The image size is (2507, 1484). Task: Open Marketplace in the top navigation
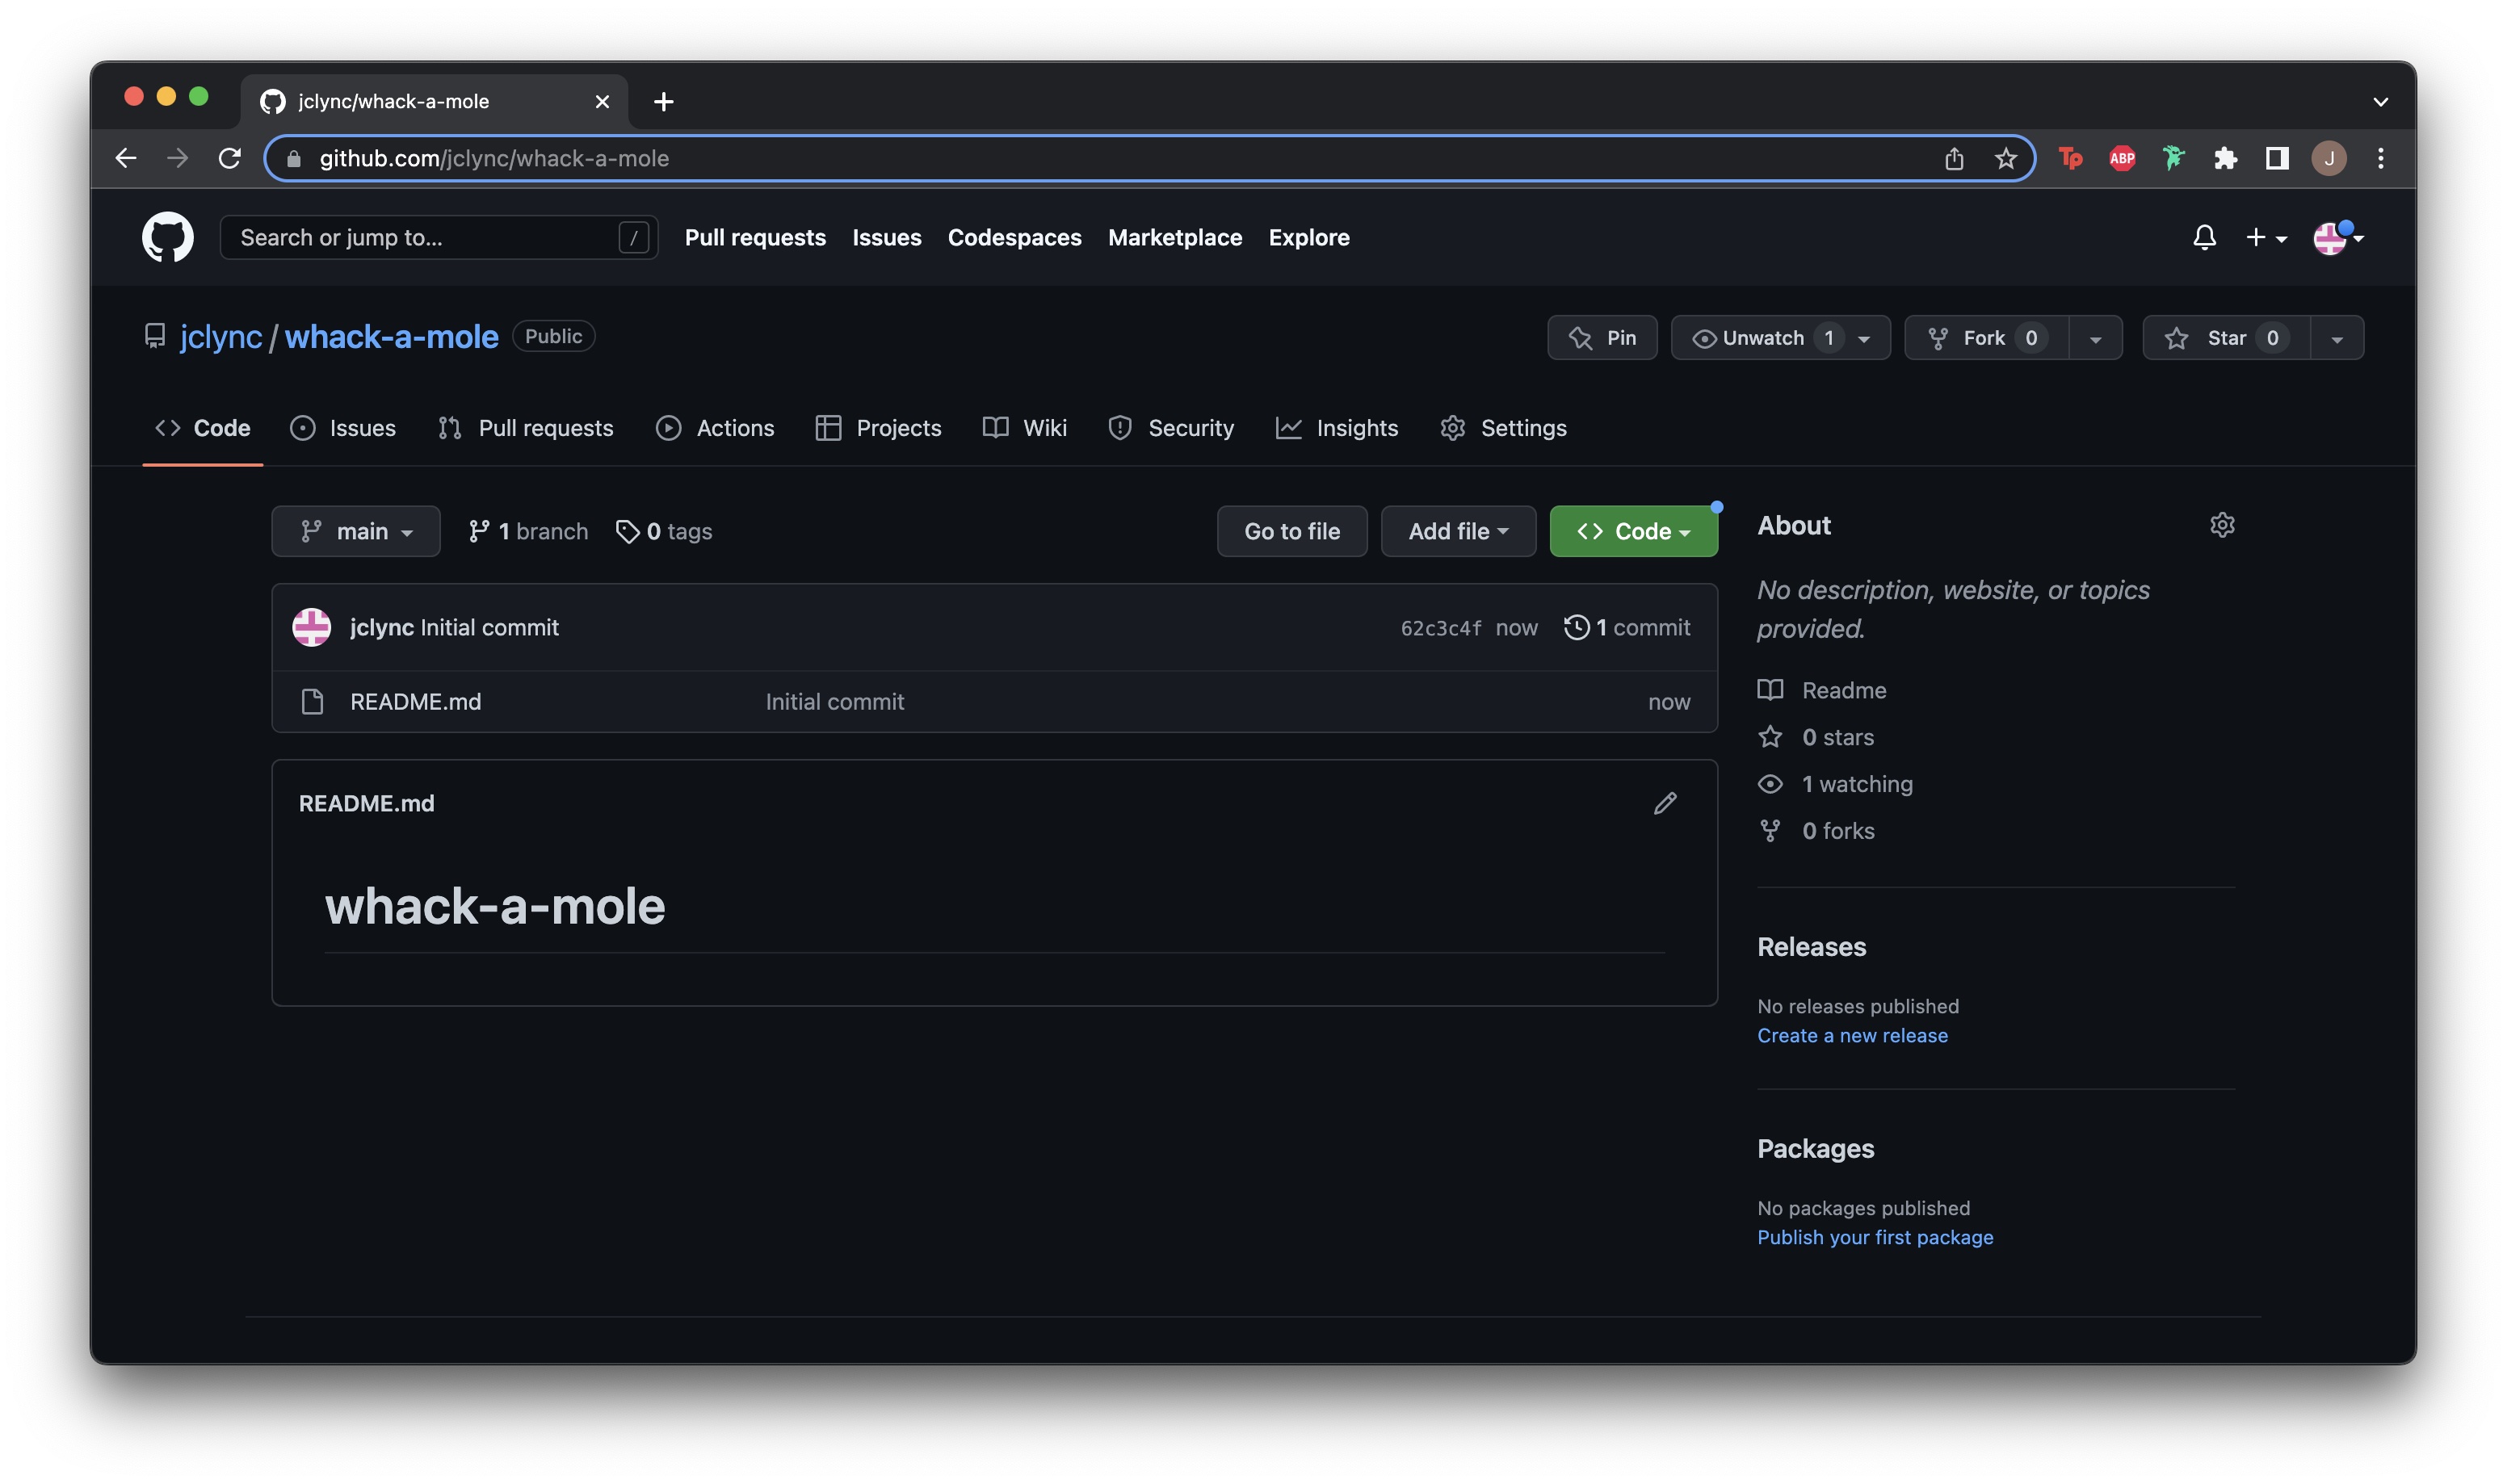pyautogui.click(x=1175, y=237)
